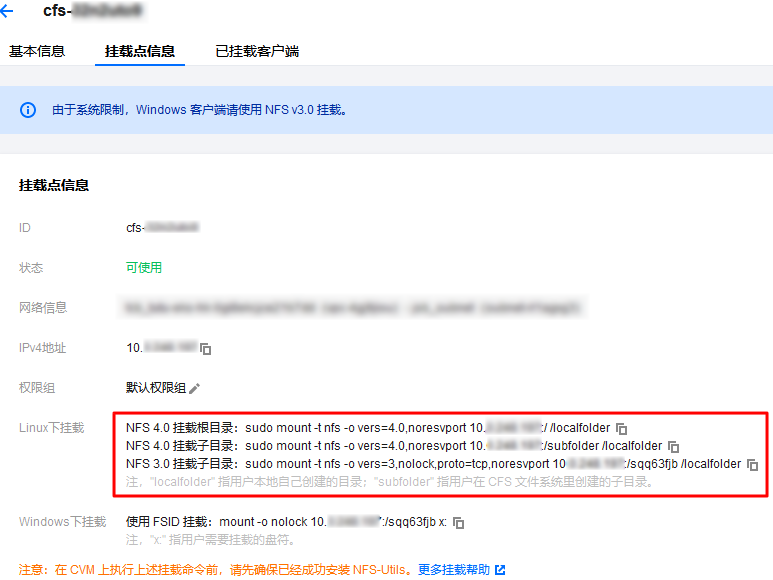
Task: Click the Windows NFS v3.0 notice text
Action: [x=200, y=110]
